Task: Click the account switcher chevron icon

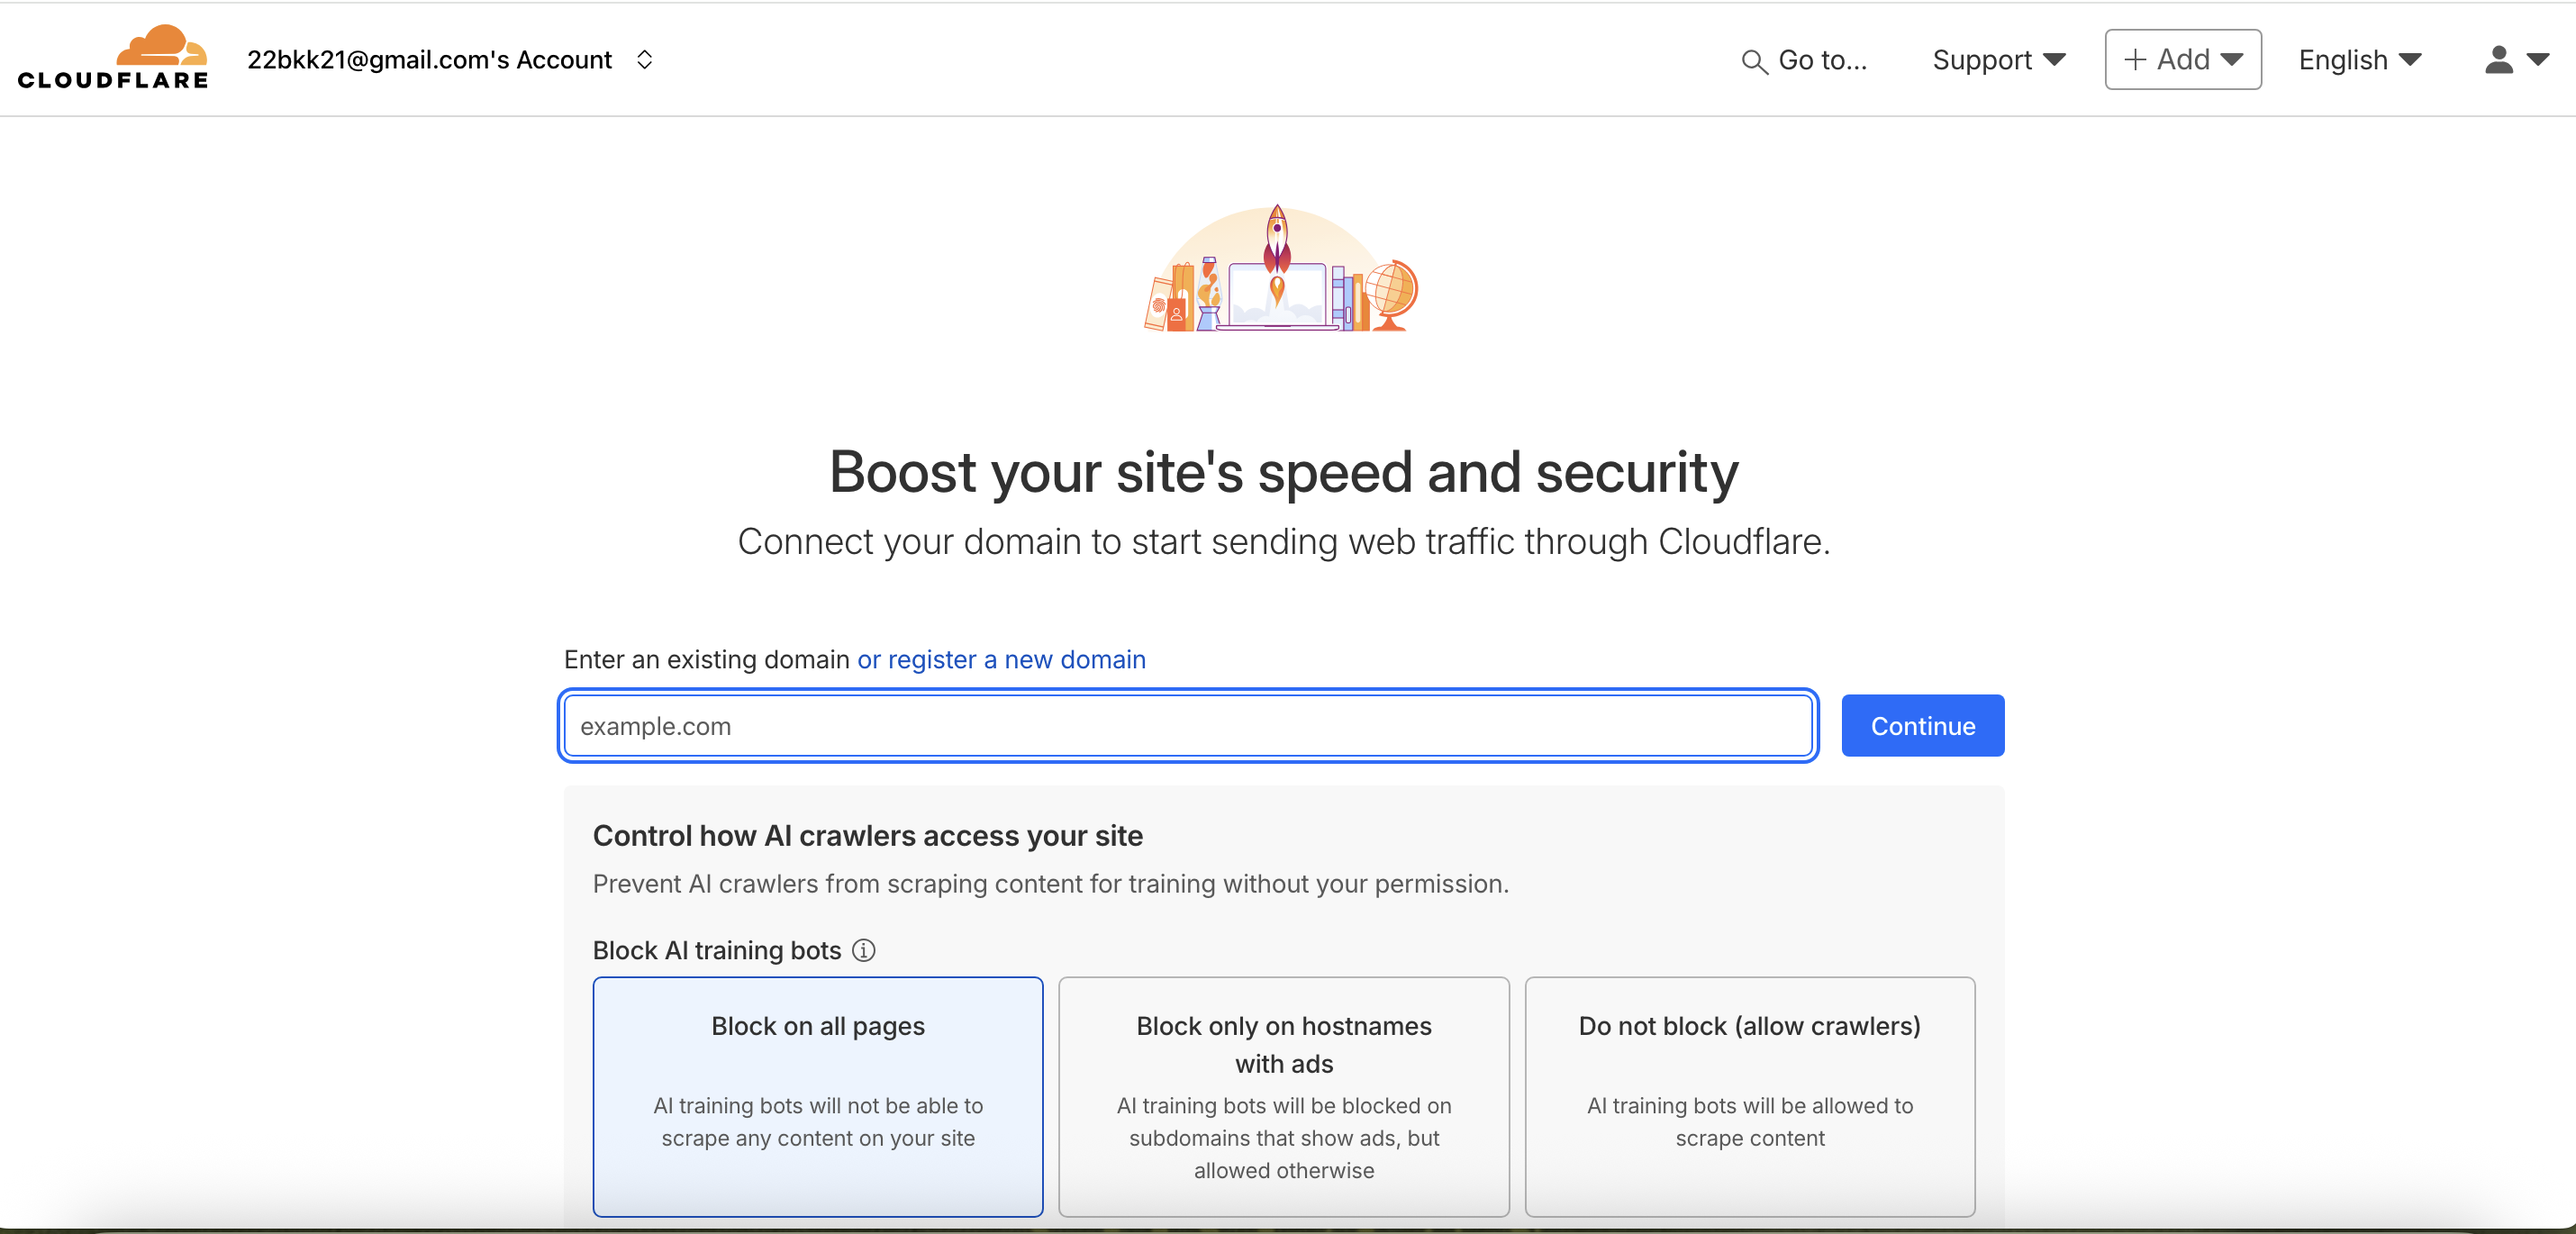Action: [645, 60]
